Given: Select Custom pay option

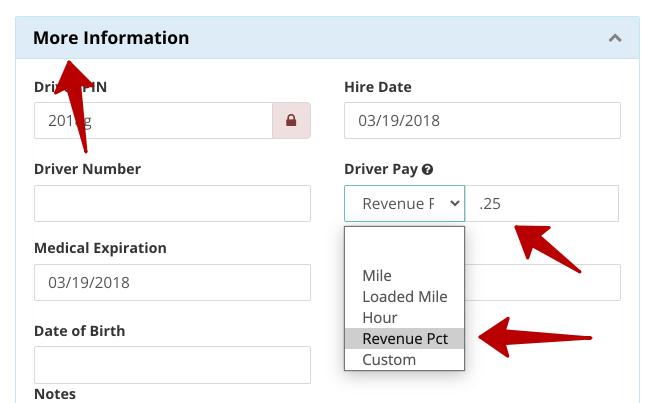Looking at the screenshot, I should (x=404, y=360).
